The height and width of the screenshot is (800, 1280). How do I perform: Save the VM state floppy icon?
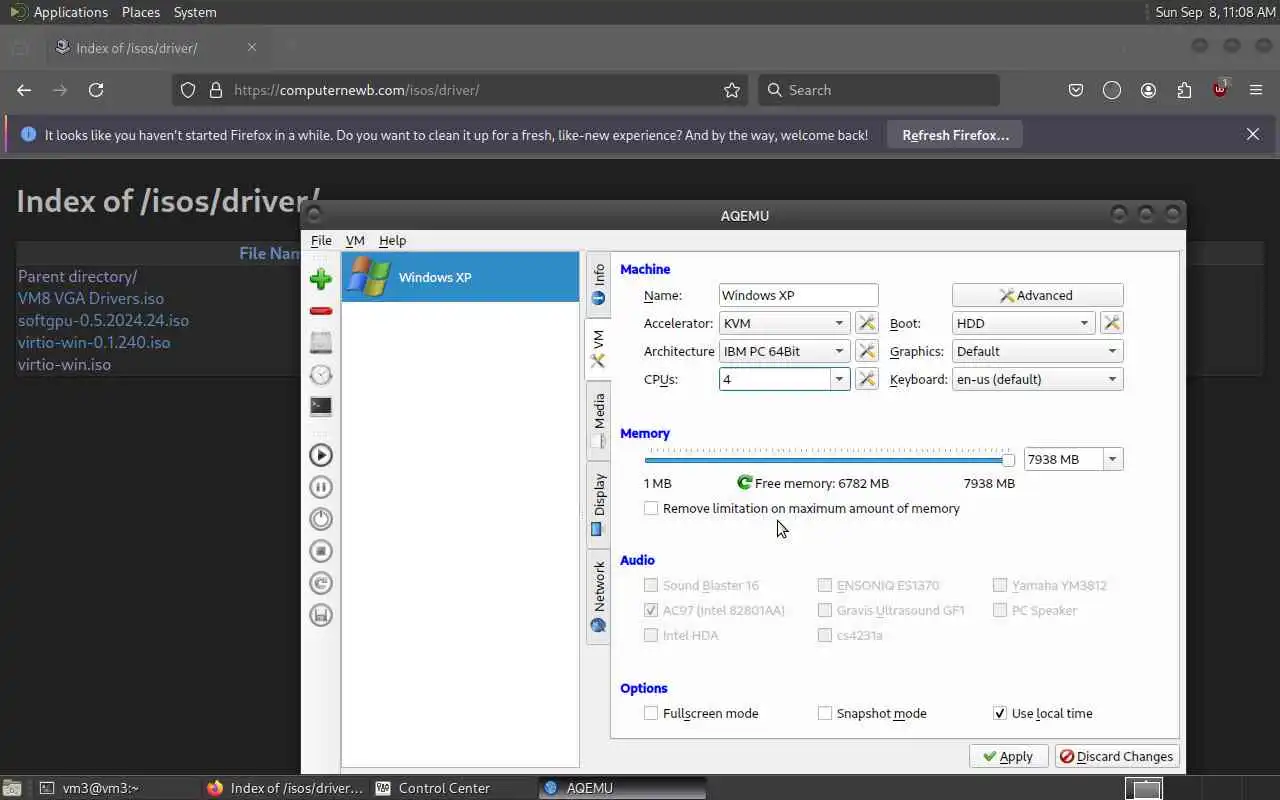pyautogui.click(x=321, y=615)
